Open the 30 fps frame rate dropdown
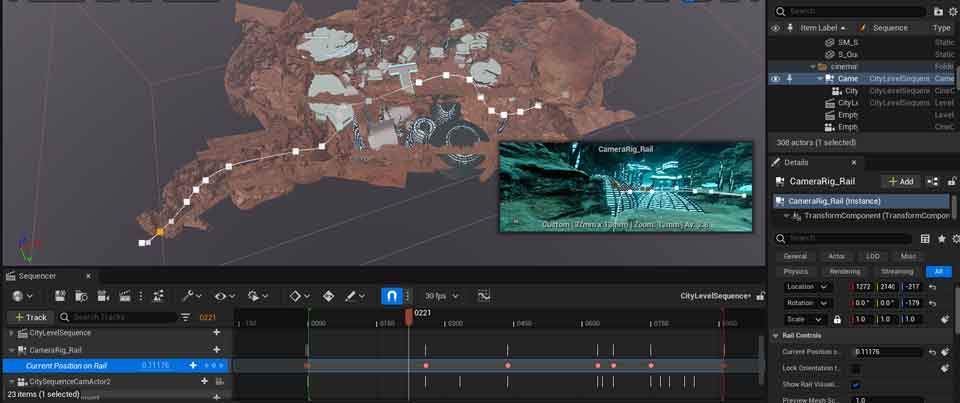Screen dimensions: 960x403 [439, 296]
